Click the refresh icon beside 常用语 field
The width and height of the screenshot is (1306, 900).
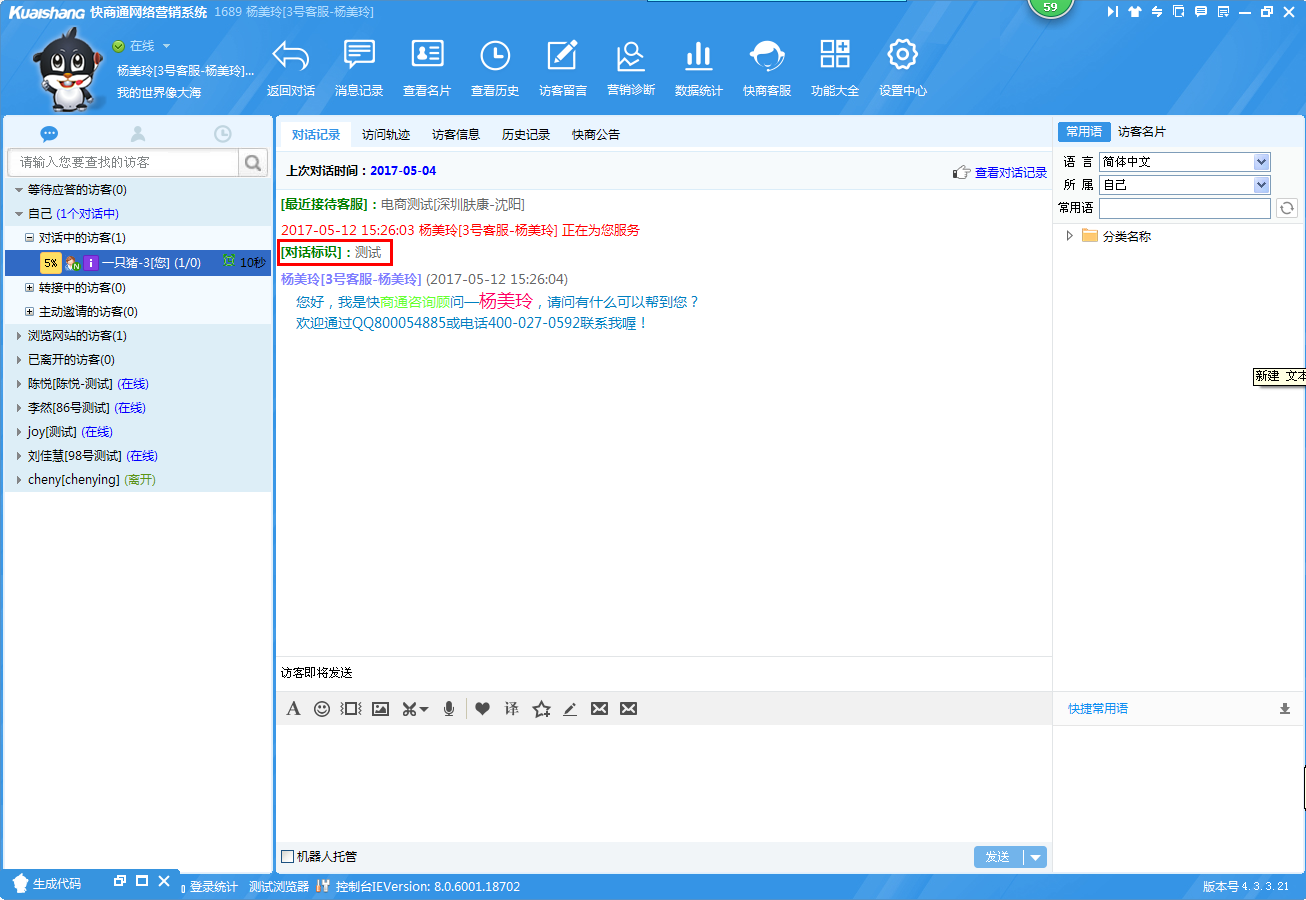[x=1287, y=208]
